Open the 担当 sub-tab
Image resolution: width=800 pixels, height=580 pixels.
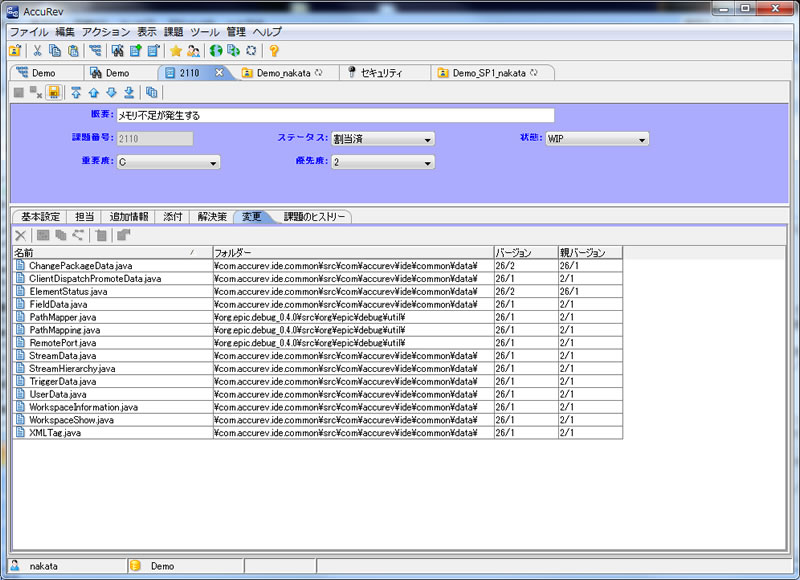(x=85, y=217)
